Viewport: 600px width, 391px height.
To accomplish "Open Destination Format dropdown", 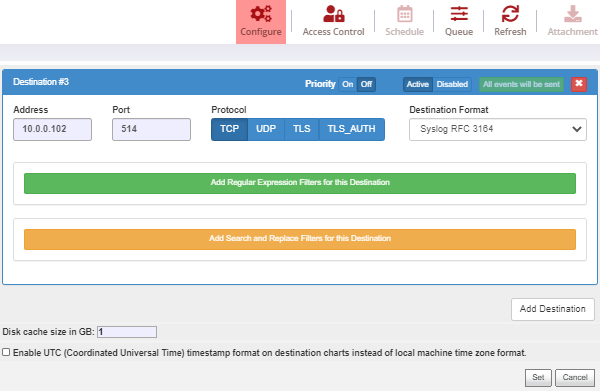I will pyautogui.click(x=497, y=129).
